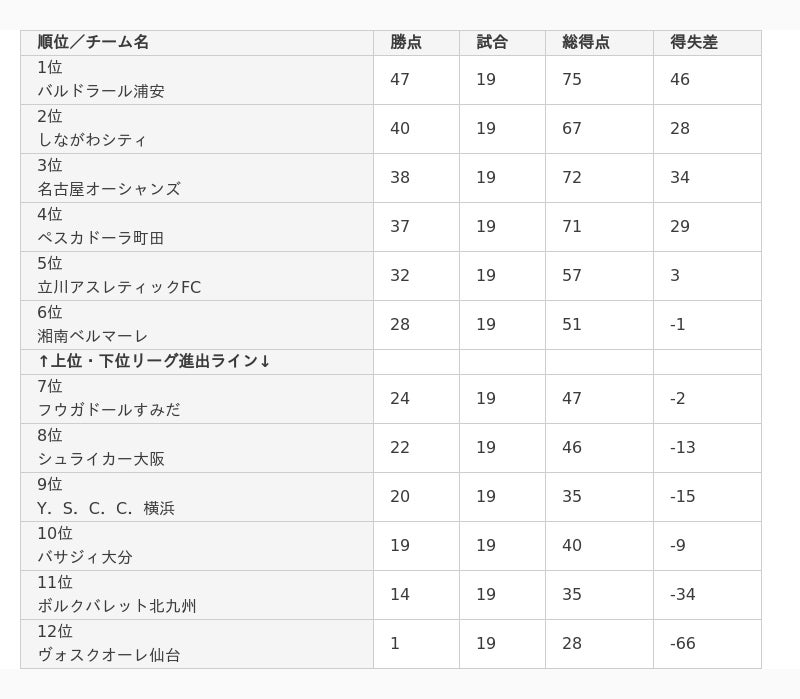Viewport: 800px width, 699px height.
Task: Click the 名古屋オーシャンズ team cell
Action: (x=197, y=178)
